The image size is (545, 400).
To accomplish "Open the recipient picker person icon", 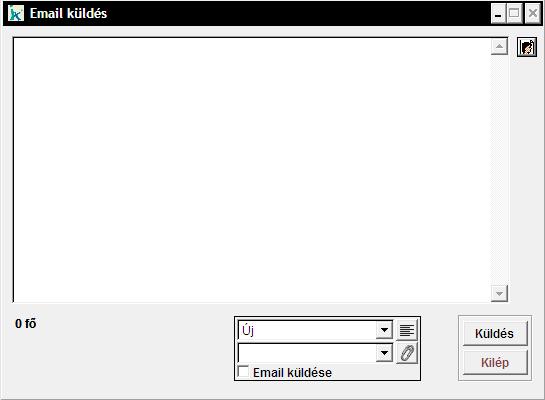I will point(527,47).
